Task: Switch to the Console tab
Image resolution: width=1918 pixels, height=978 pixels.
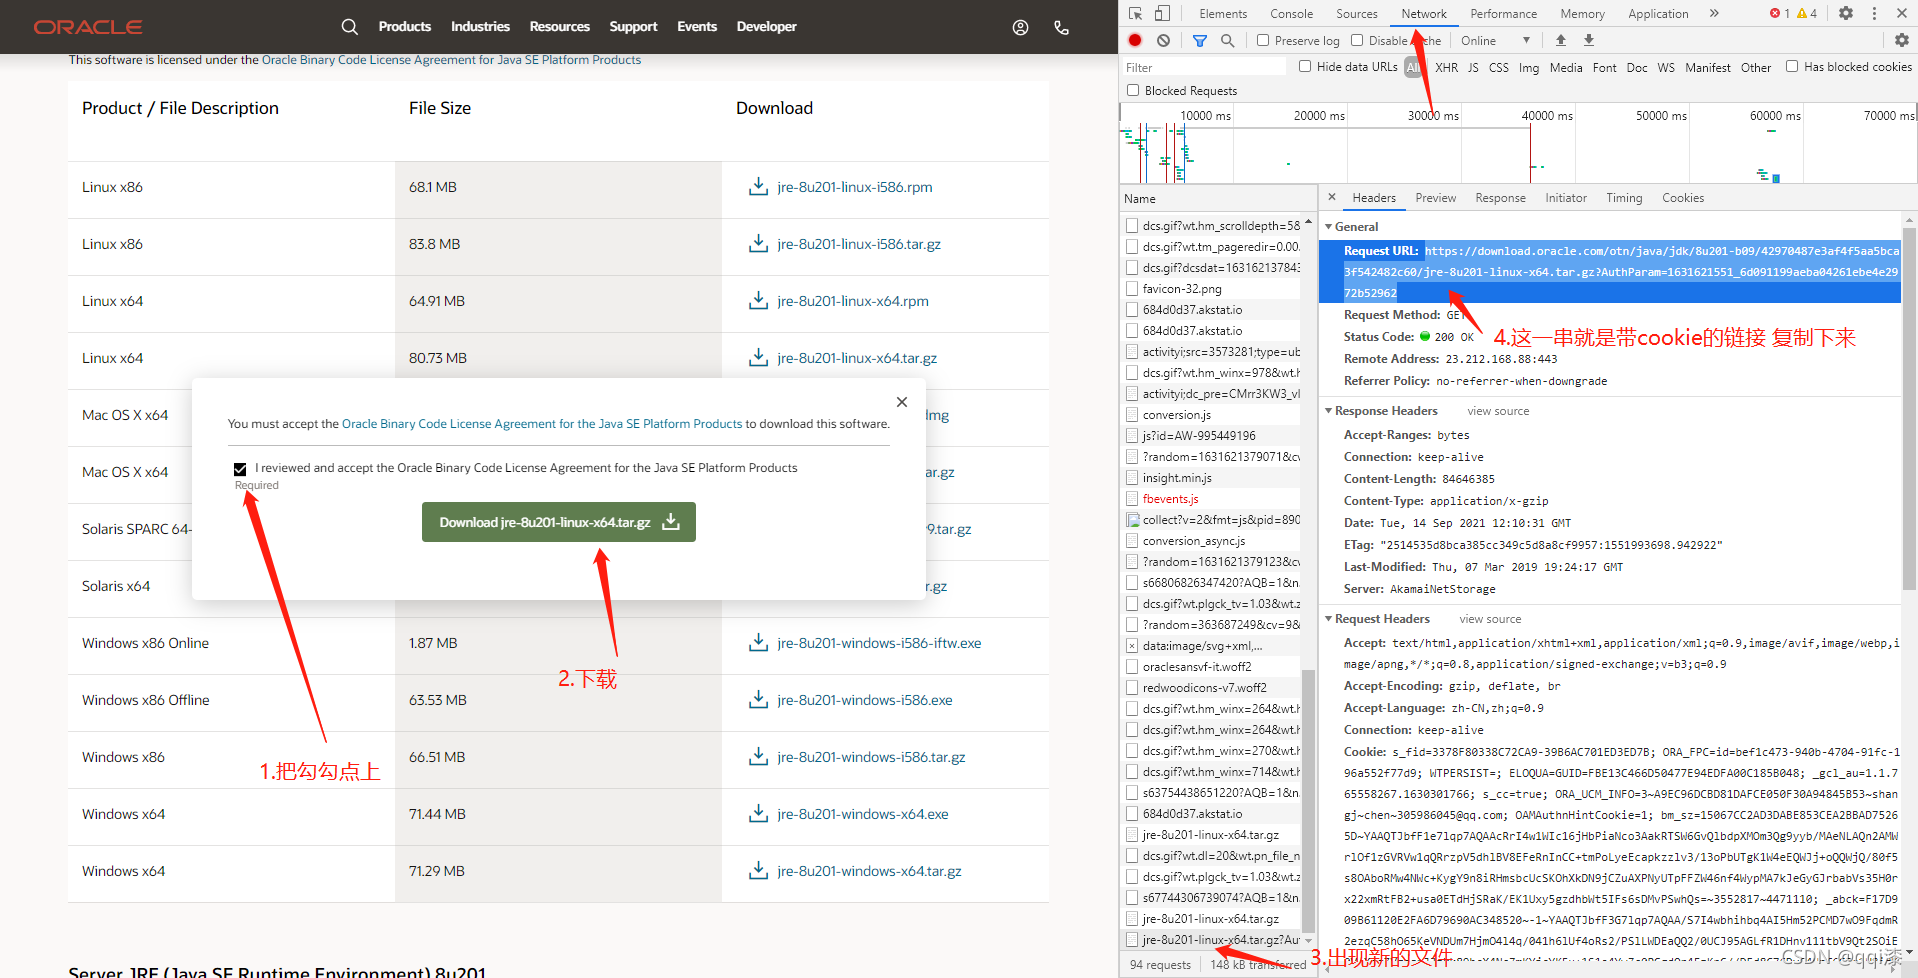Action: pyautogui.click(x=1292, y=13)
